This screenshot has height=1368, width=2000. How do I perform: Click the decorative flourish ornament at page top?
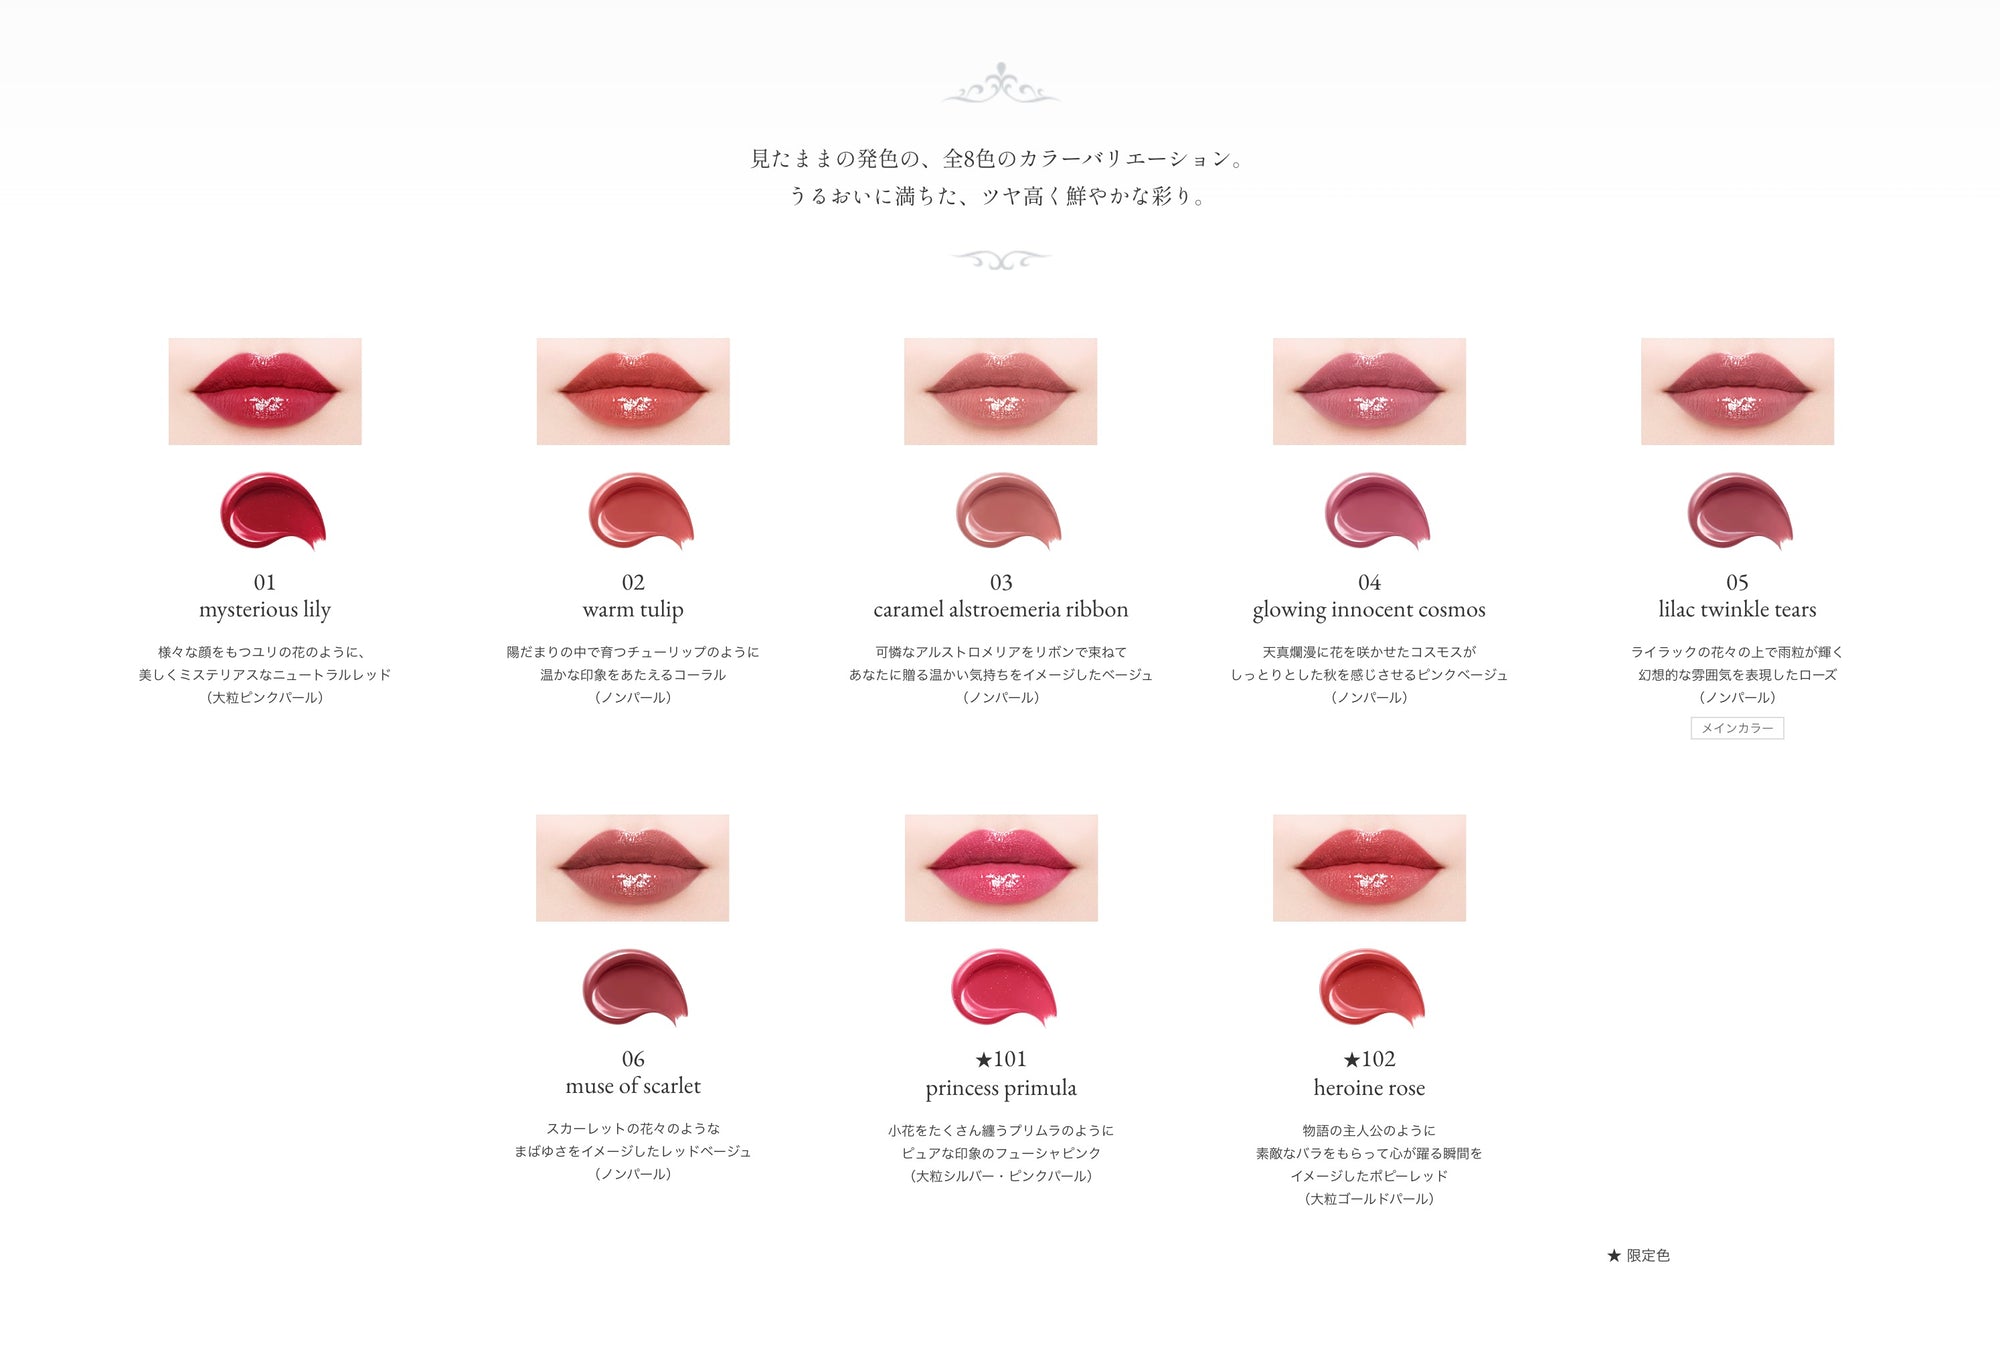tap(1001, 84)
